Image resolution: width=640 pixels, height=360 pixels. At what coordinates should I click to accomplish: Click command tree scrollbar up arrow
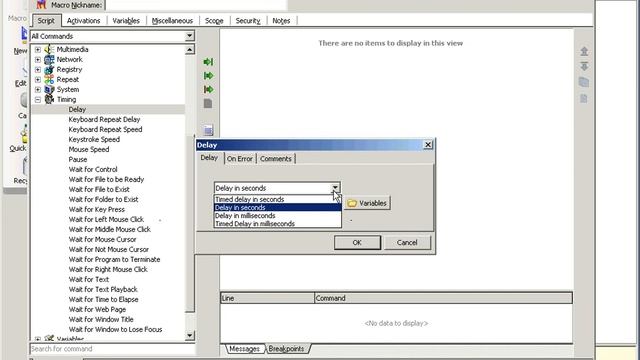click(190, 49)
